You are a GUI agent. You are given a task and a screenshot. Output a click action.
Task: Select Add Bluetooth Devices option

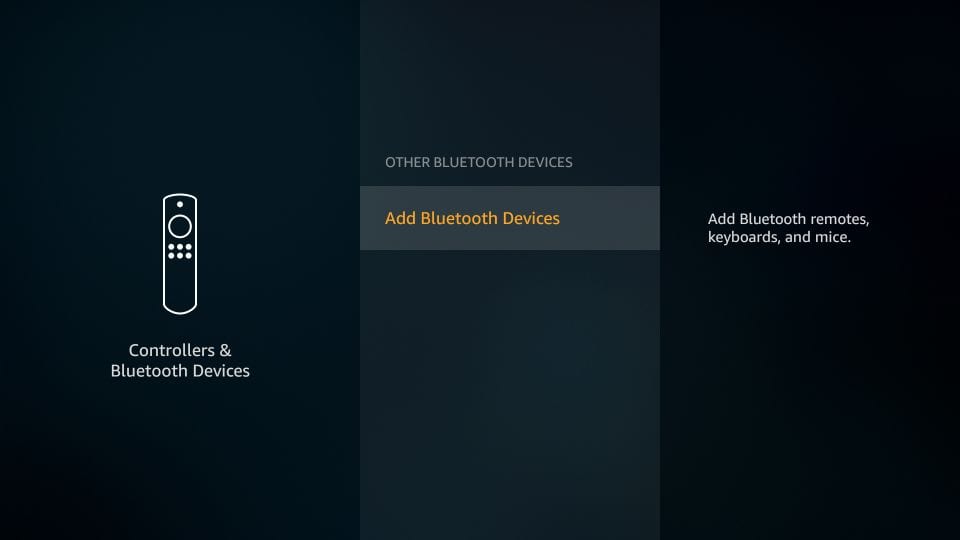click(509, 218)
